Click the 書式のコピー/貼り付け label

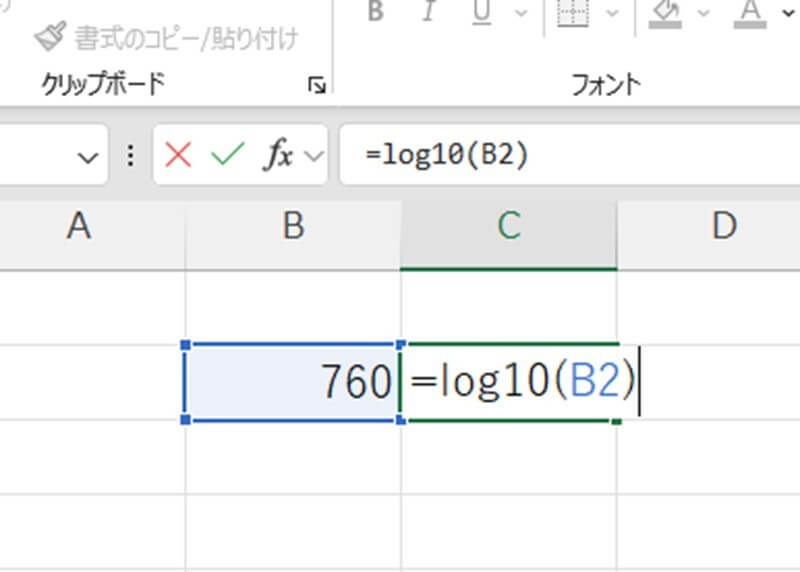point(186,38)
